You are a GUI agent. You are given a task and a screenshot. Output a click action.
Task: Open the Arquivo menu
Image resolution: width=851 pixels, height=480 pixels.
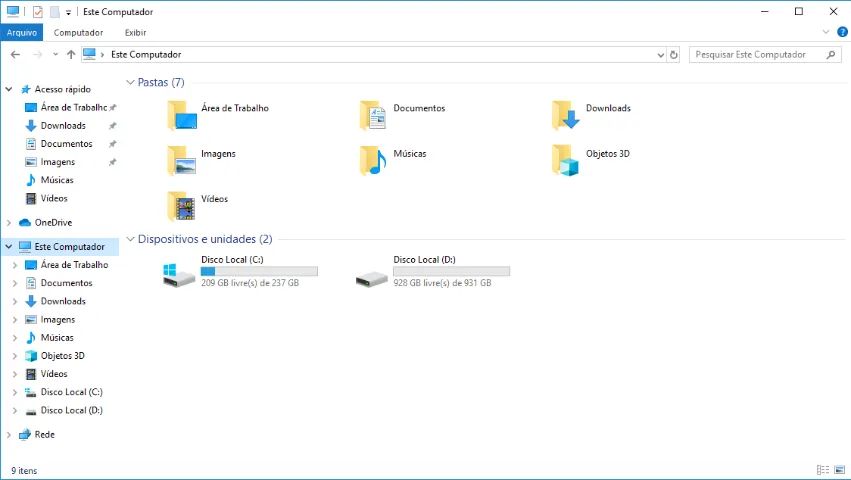21,32
